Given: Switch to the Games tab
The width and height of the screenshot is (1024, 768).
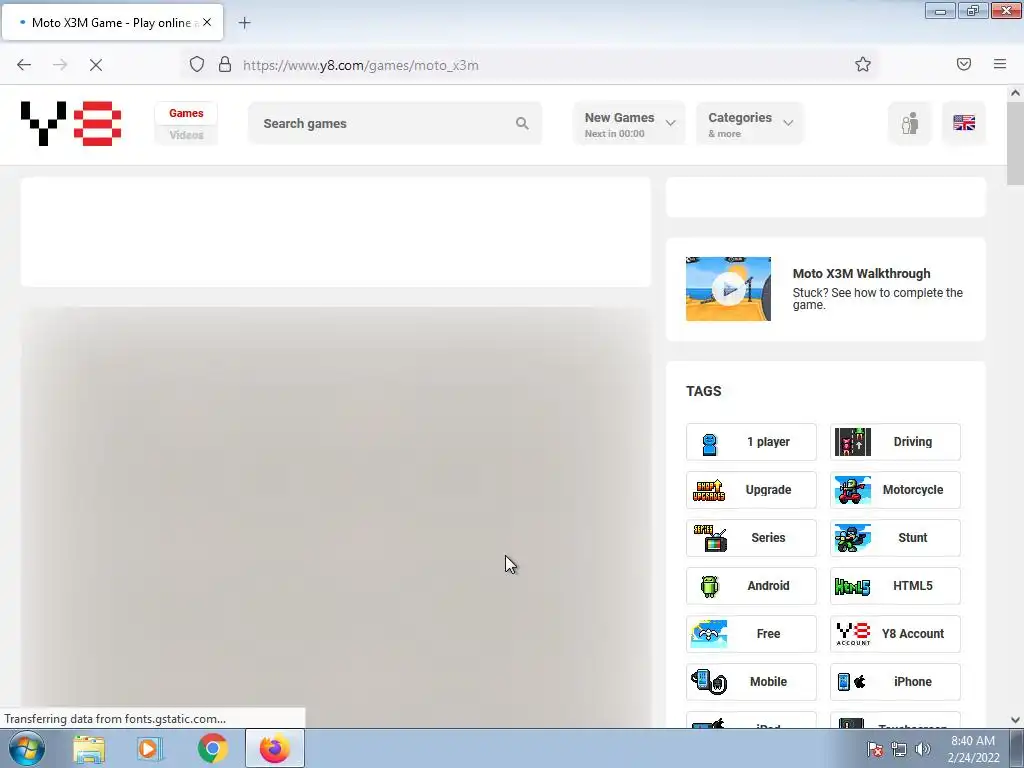Looking at the screenshot, I should (186, 113).
